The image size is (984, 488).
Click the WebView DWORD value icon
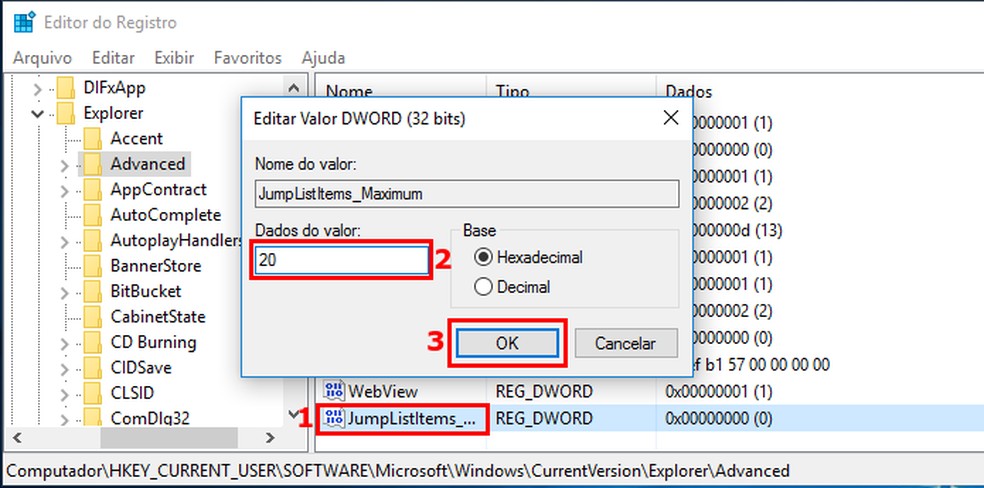pos(334,391)
